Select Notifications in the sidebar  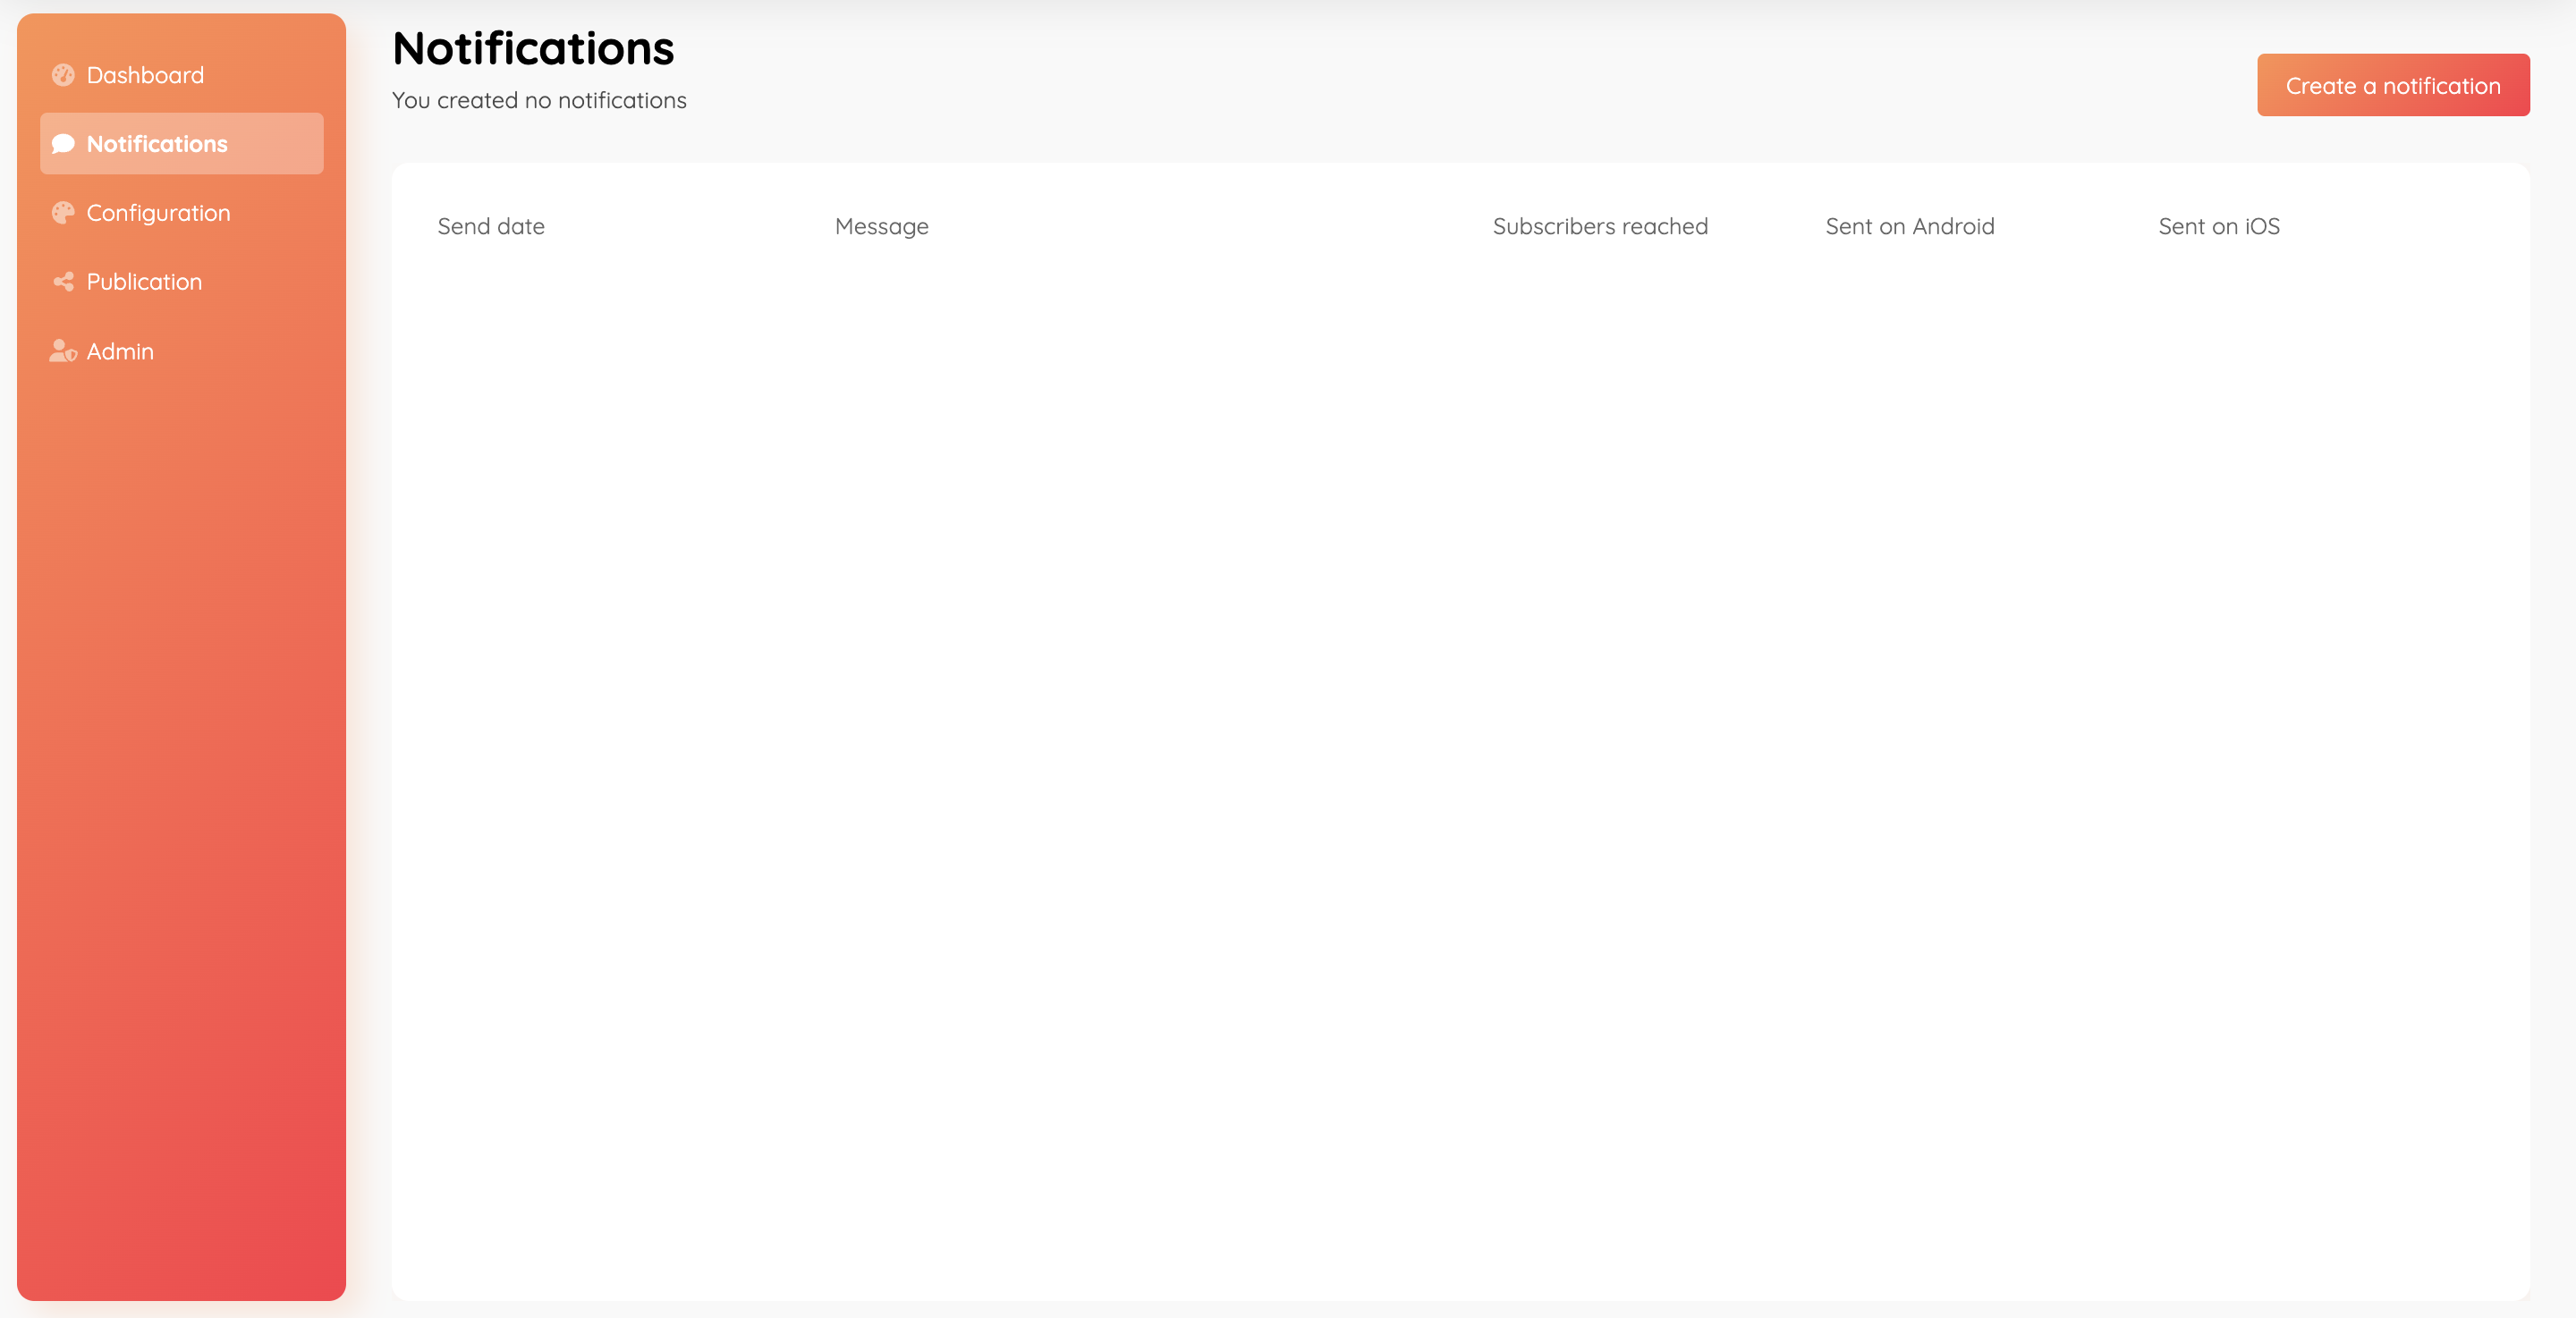coord(157,144)
